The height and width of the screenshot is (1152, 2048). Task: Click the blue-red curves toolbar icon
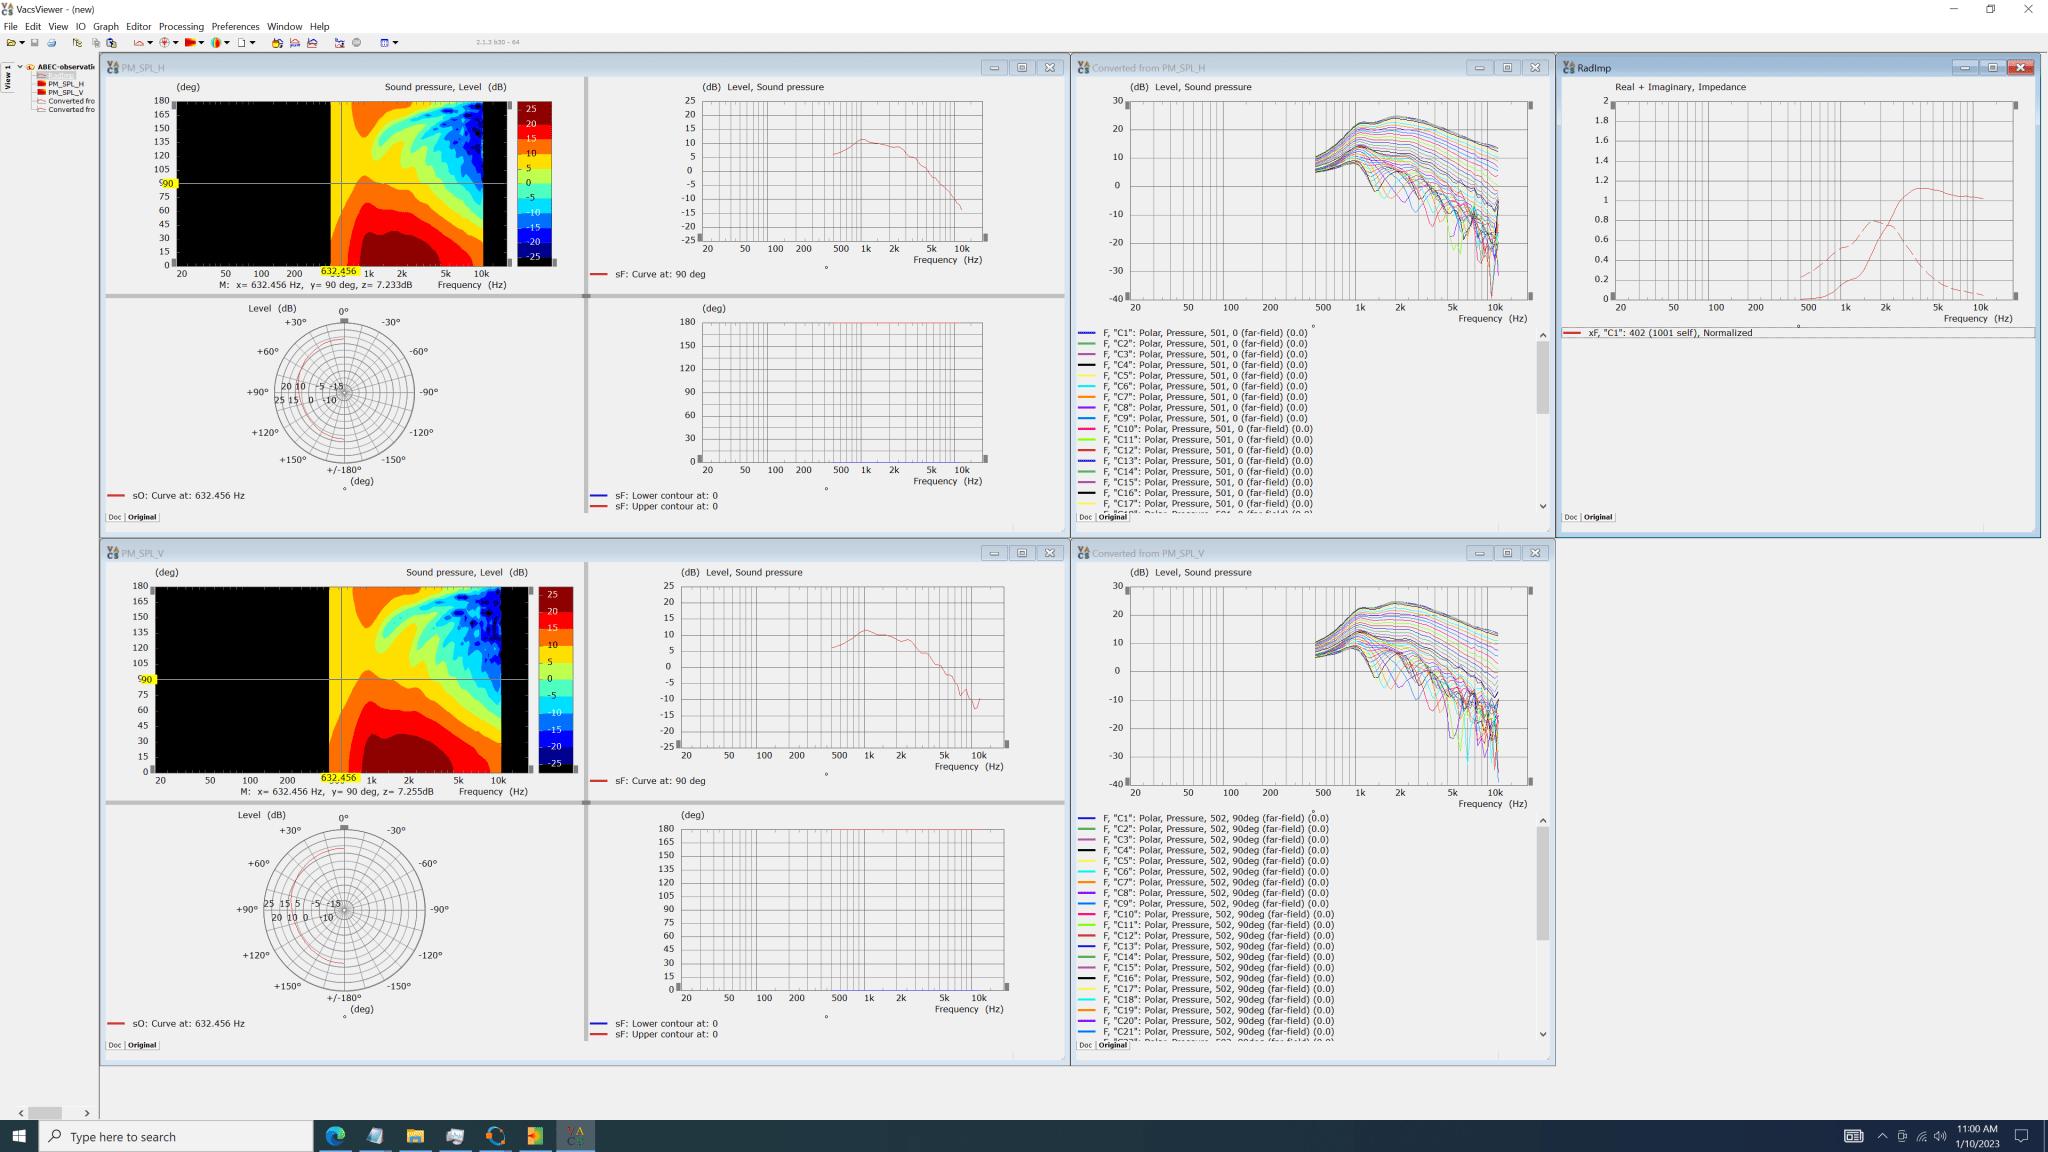coord(312,43)
